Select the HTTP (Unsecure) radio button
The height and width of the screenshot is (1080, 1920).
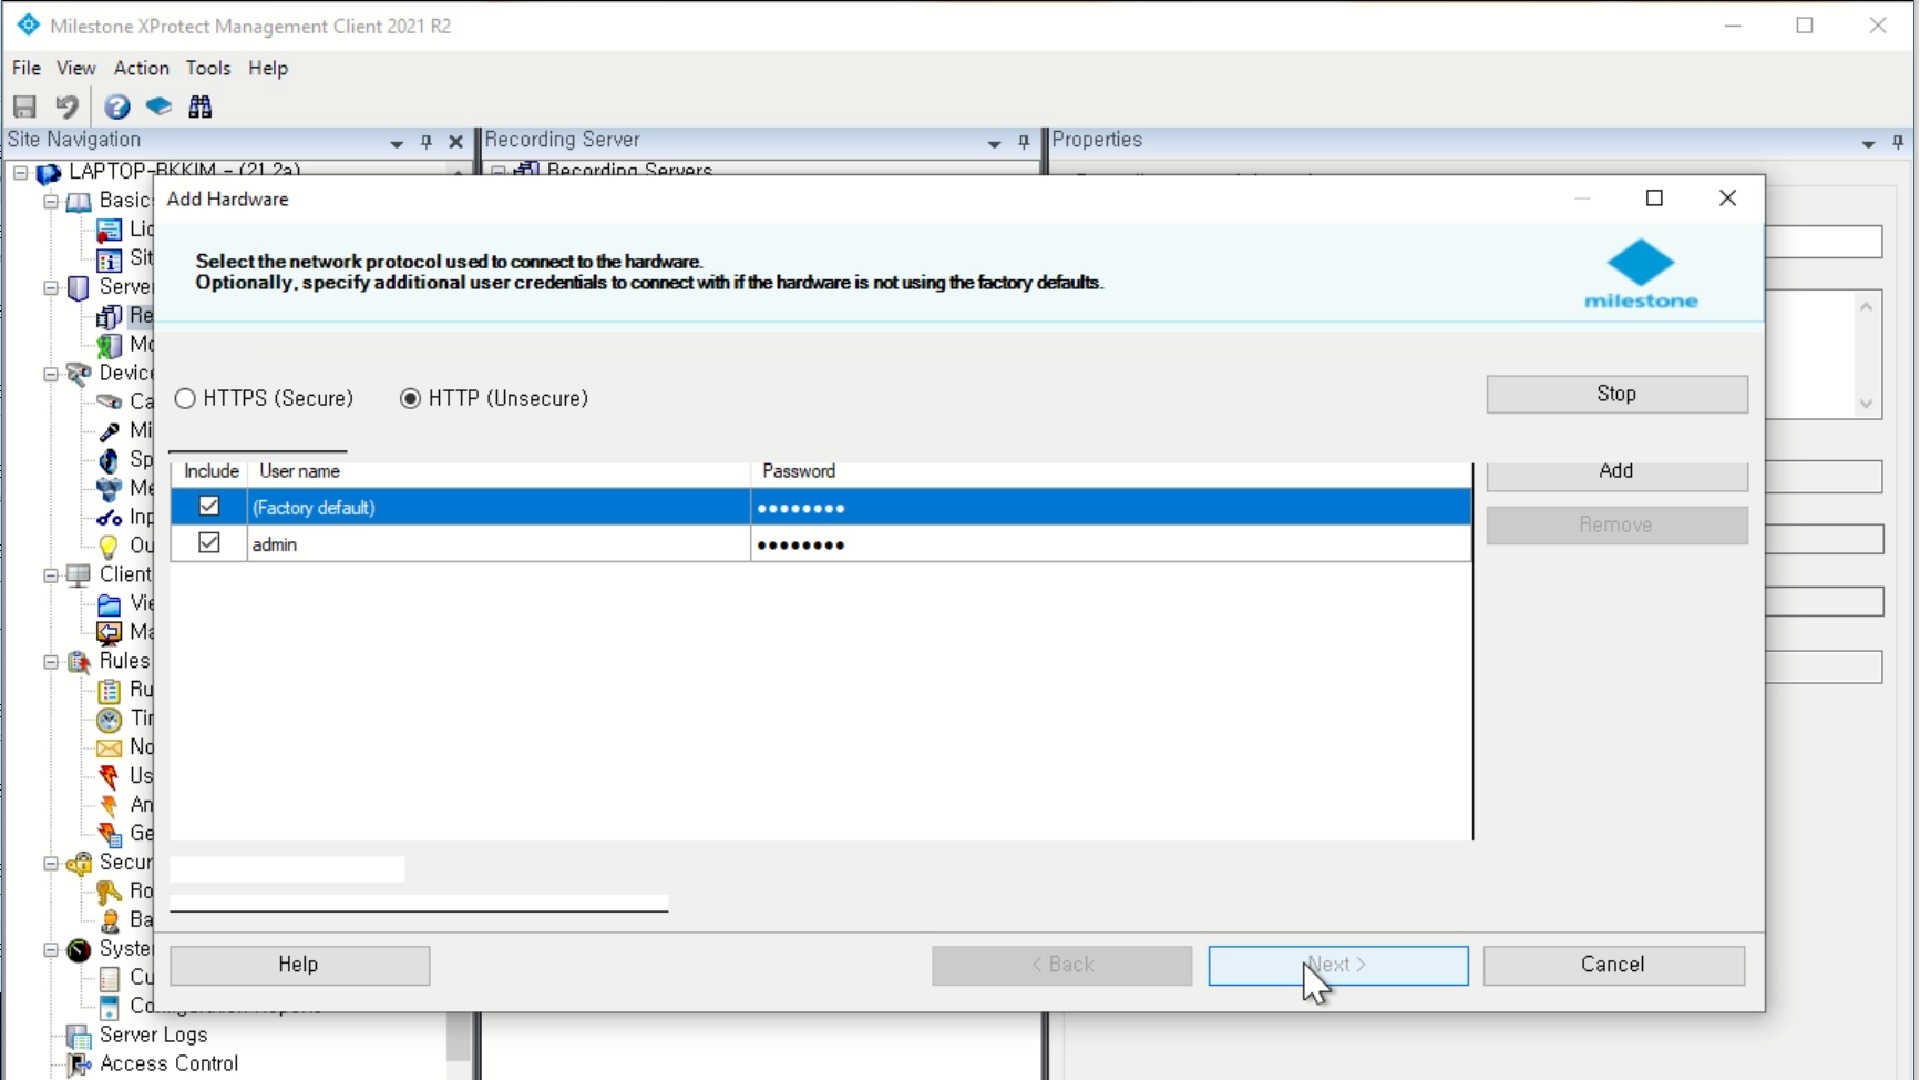pos(410,399)
